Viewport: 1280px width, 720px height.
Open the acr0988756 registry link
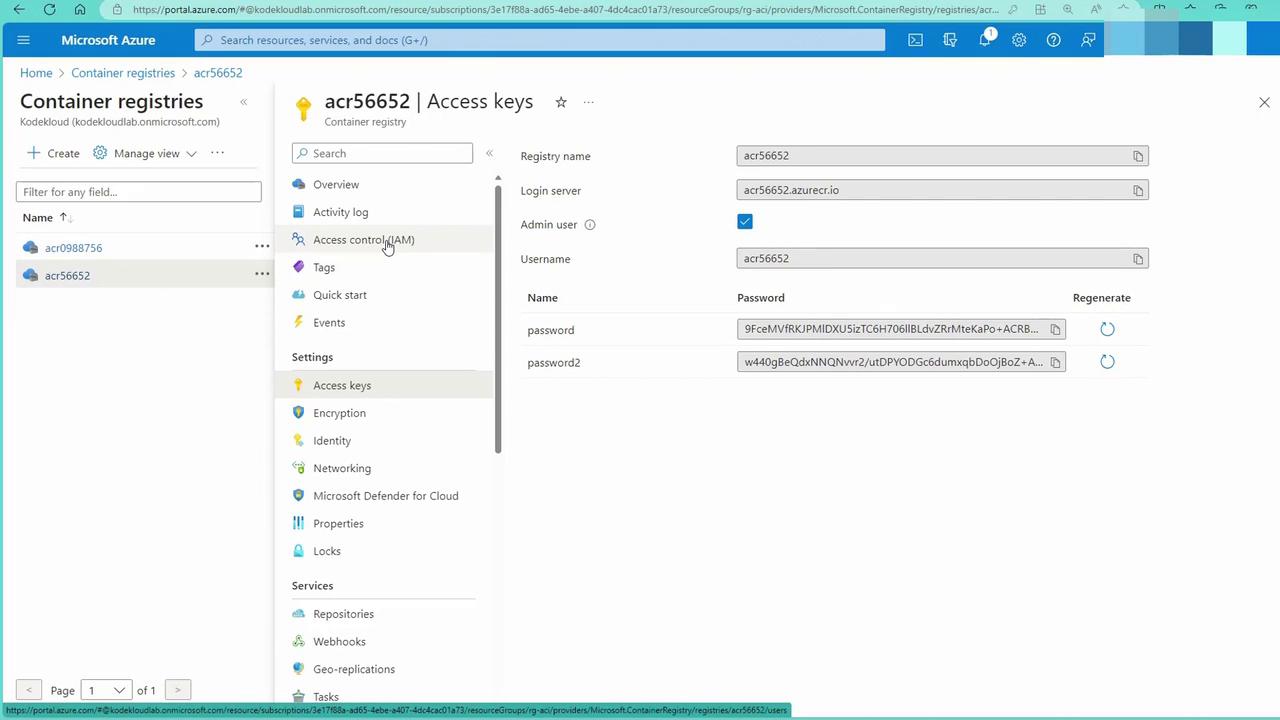[x=73, y=248]
